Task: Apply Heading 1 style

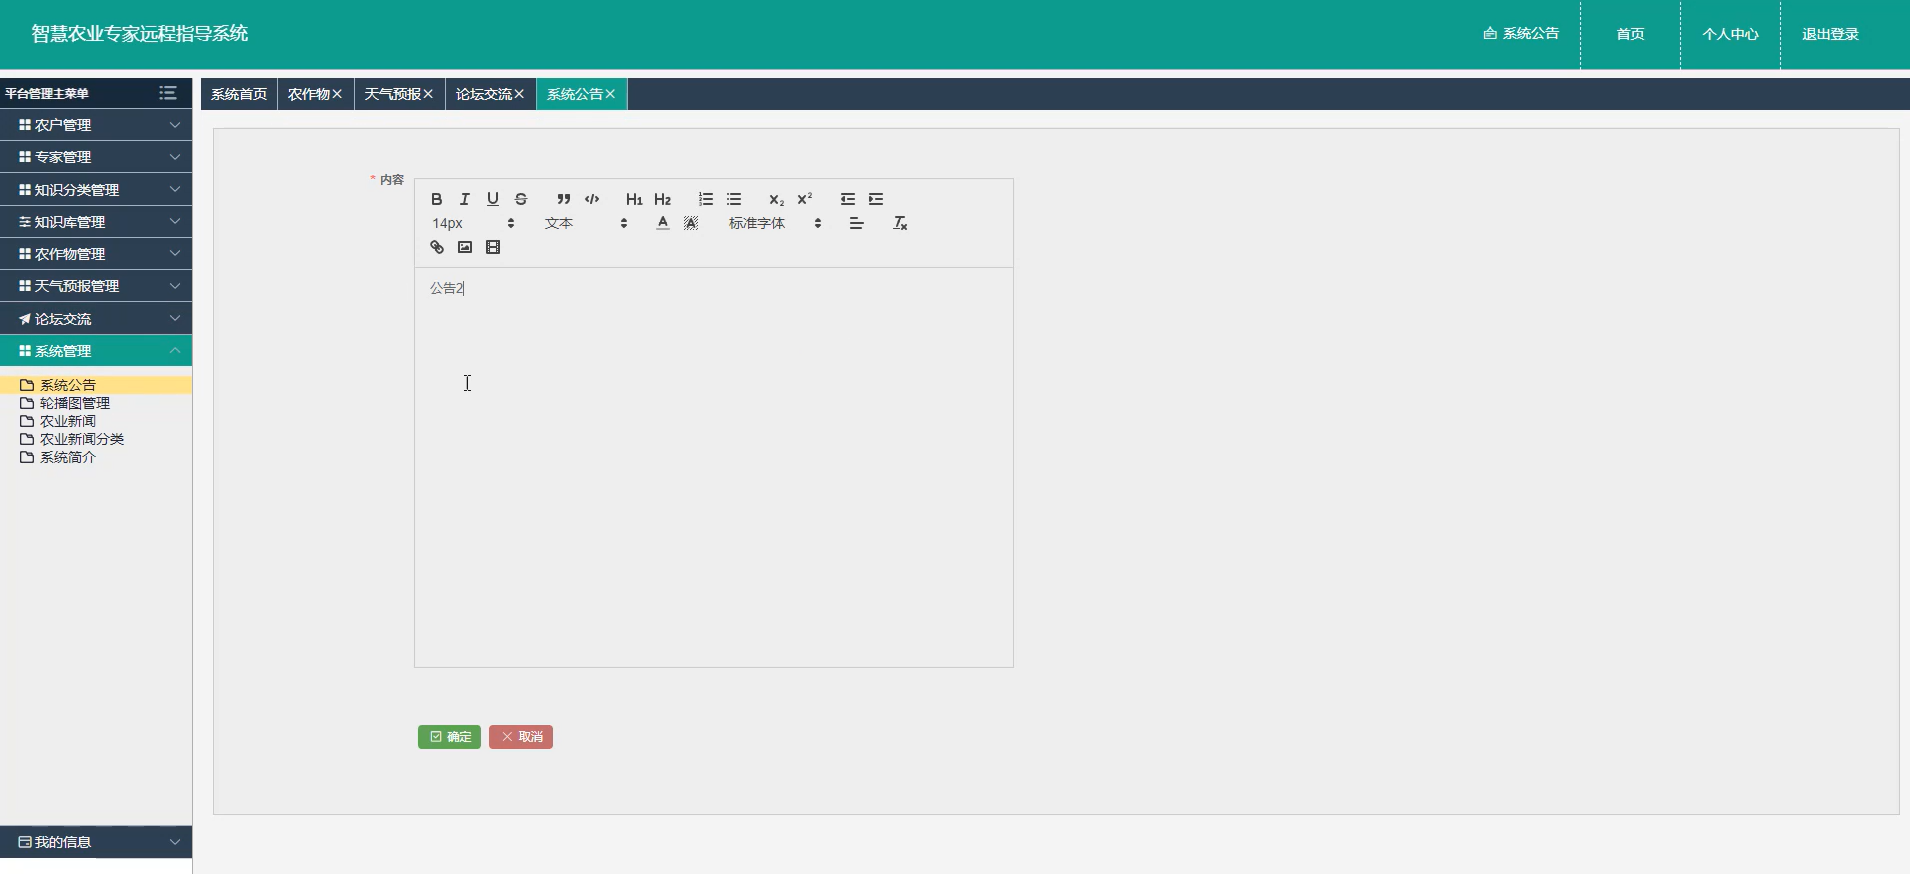Action: tap(634, 199)
